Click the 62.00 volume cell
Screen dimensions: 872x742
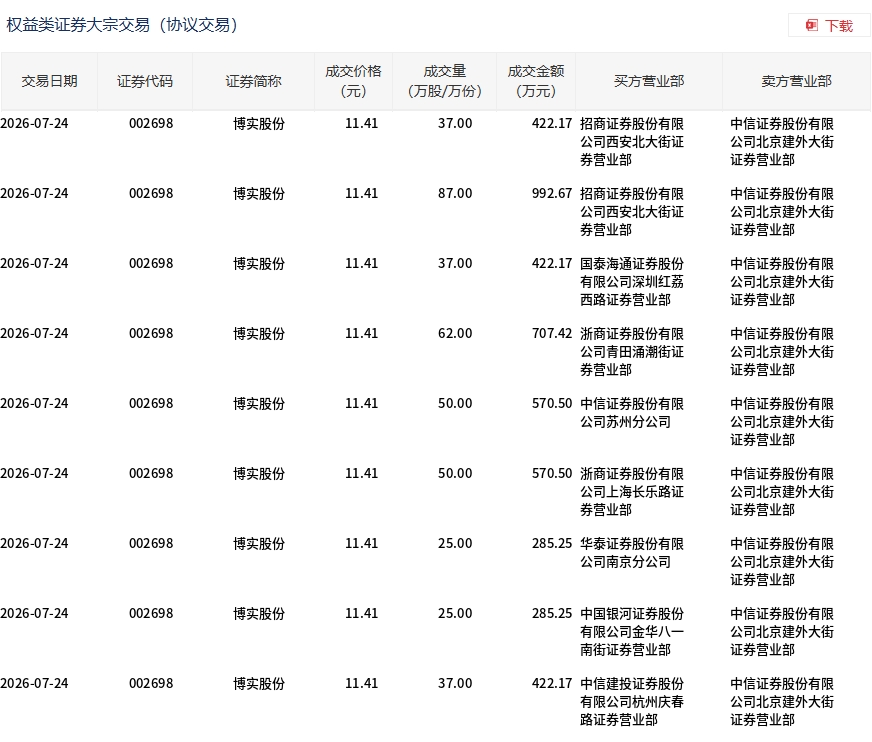[x=455, y=334]
